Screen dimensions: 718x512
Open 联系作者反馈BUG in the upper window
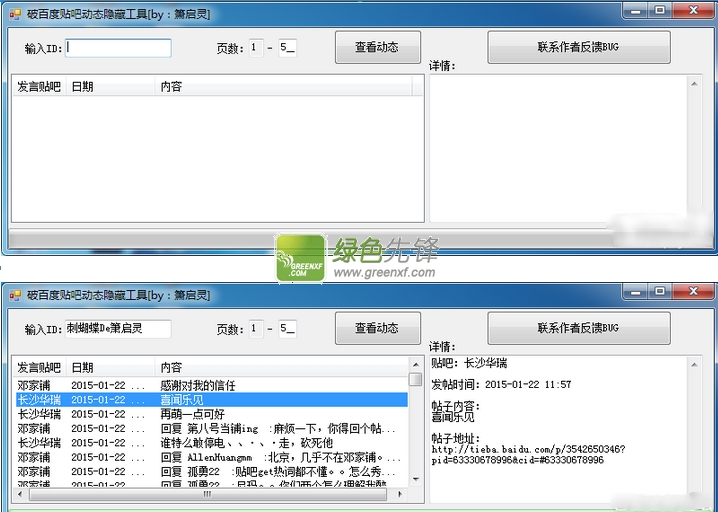579,47
